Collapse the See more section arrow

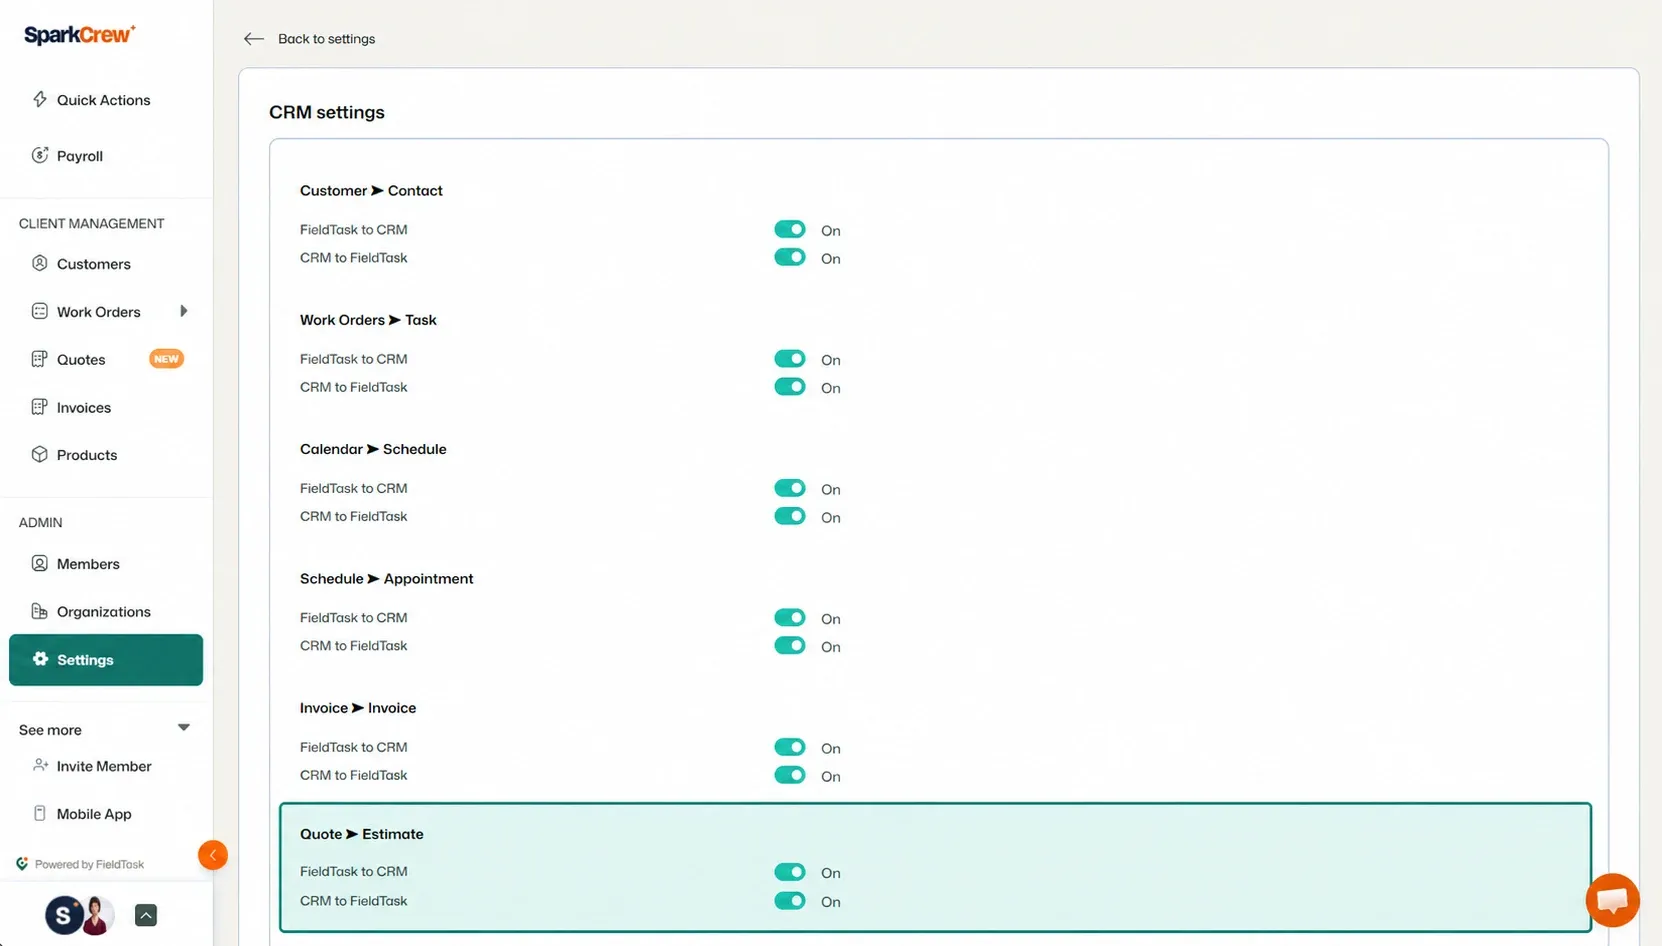pos(183,727)
